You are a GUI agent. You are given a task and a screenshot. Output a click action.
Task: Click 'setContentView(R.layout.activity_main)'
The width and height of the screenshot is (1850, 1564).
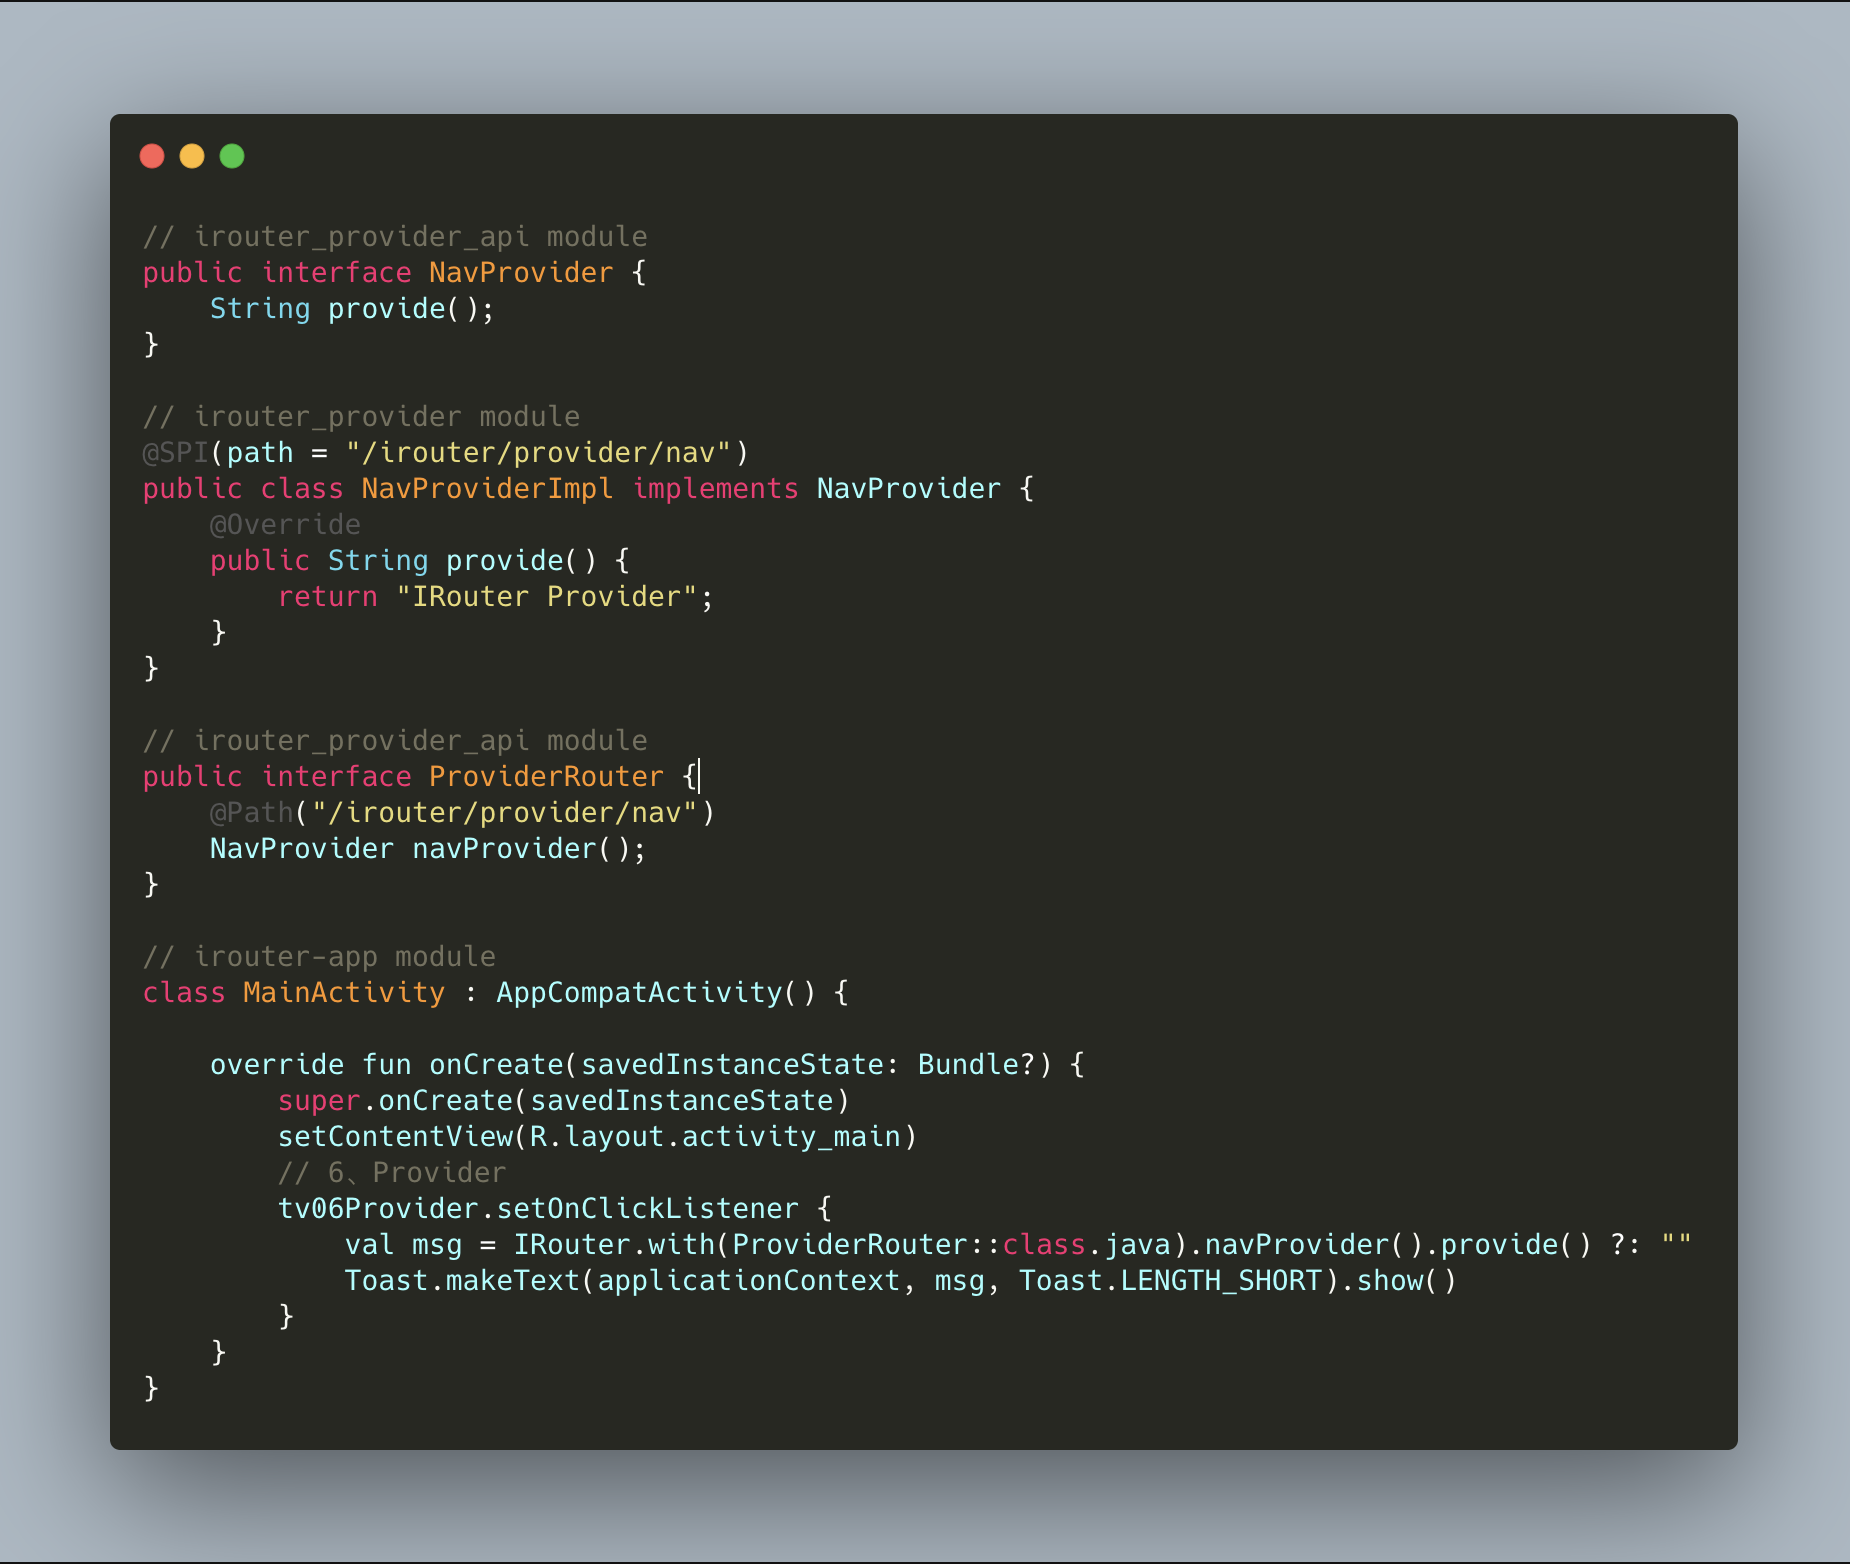(x=597, y=1137)
